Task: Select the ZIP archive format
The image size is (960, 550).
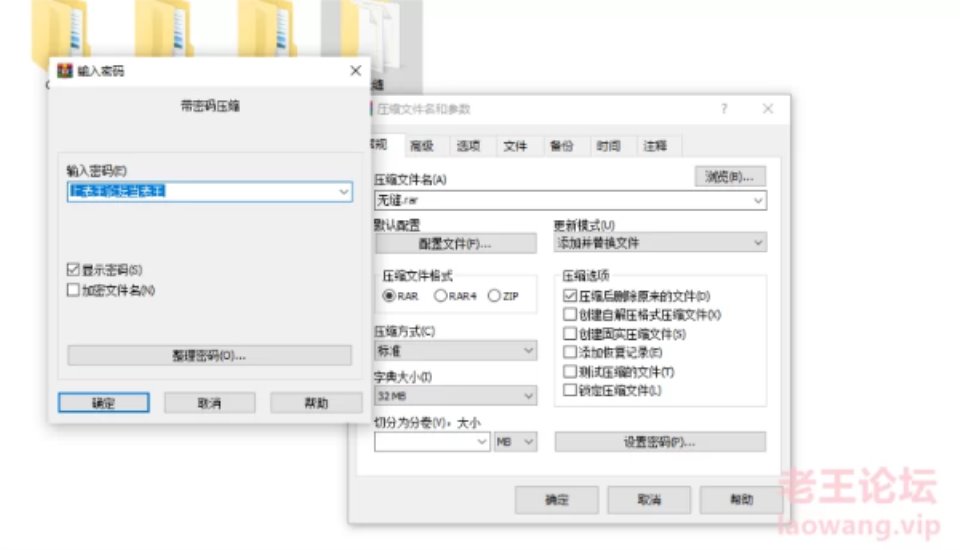Action: pos(494,296)
